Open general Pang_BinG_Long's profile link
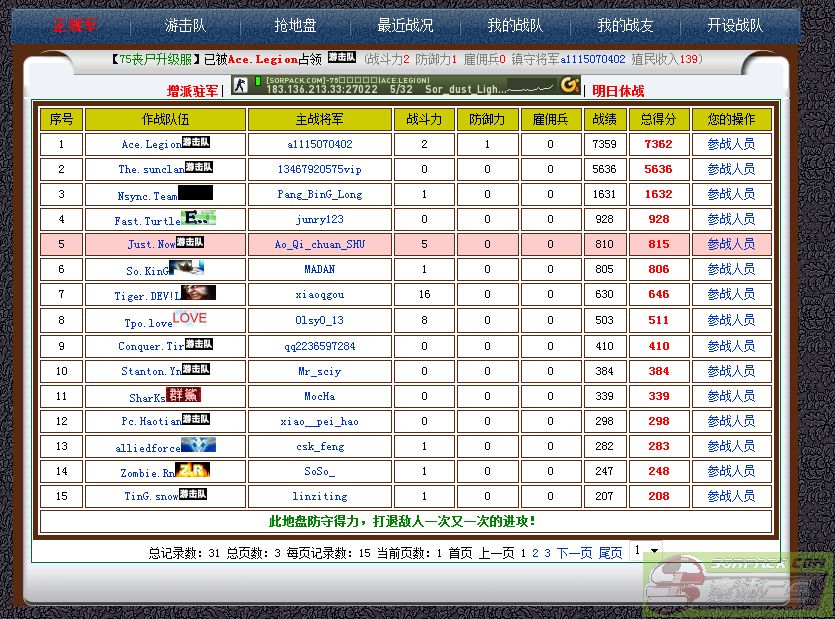Viewport: 835px width, 619px height. pyautogui.click(x=319, y=194)
